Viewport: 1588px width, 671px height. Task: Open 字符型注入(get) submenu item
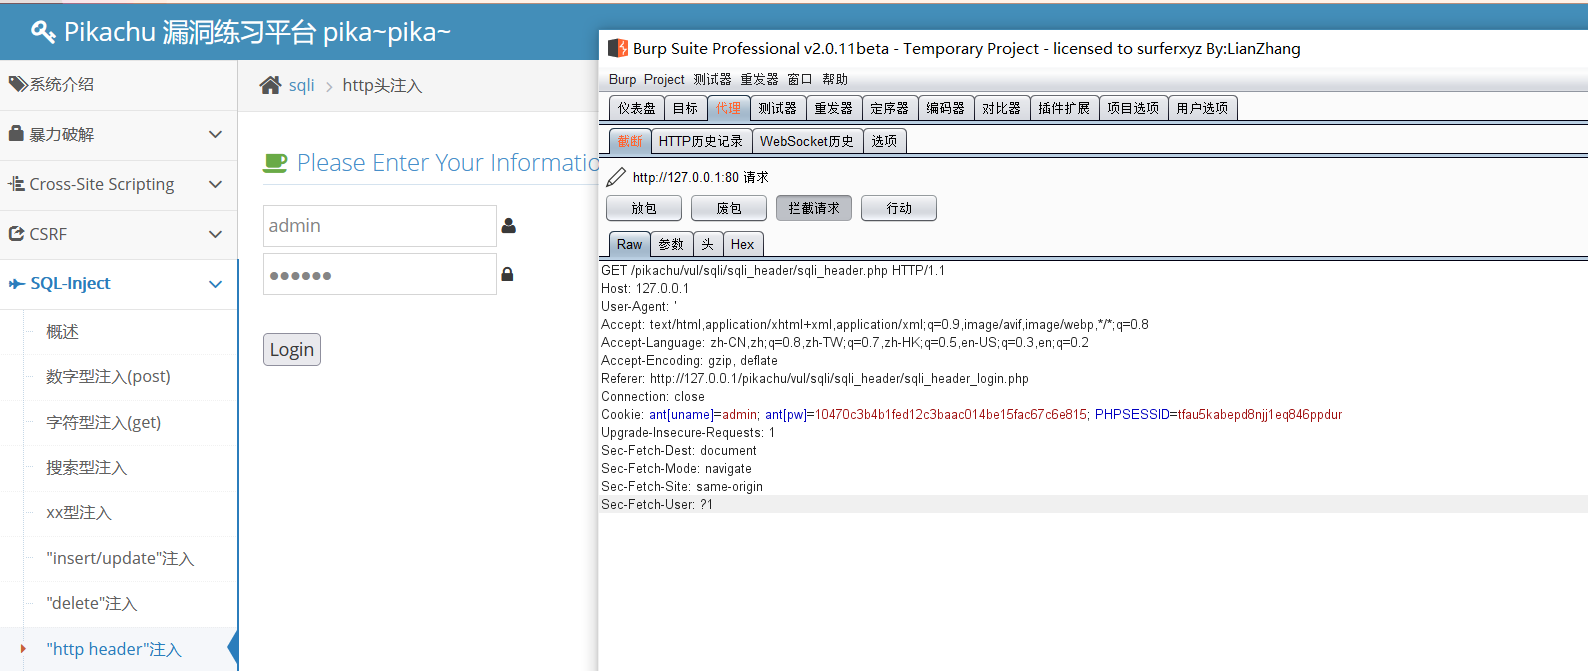pyautogui.click(x=103, y=422)
